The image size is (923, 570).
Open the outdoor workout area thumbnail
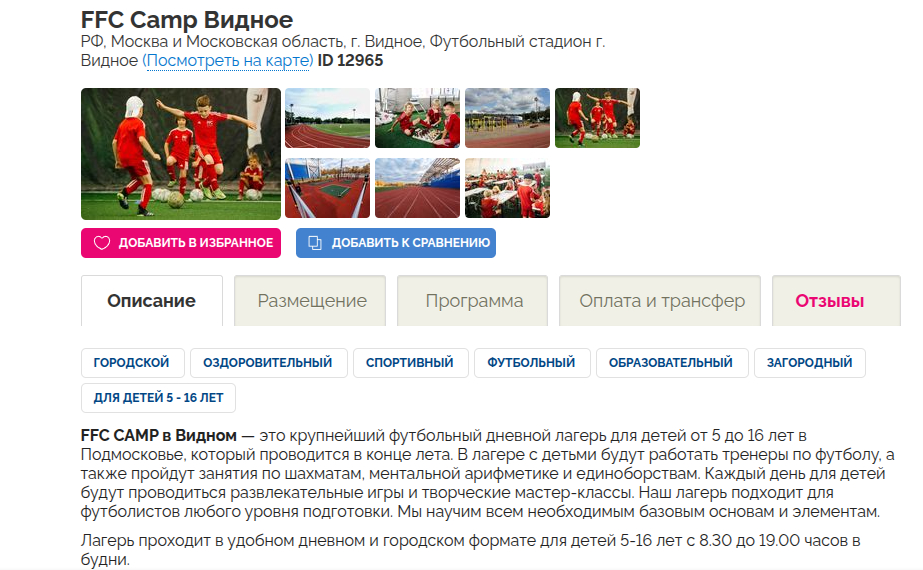507,118
